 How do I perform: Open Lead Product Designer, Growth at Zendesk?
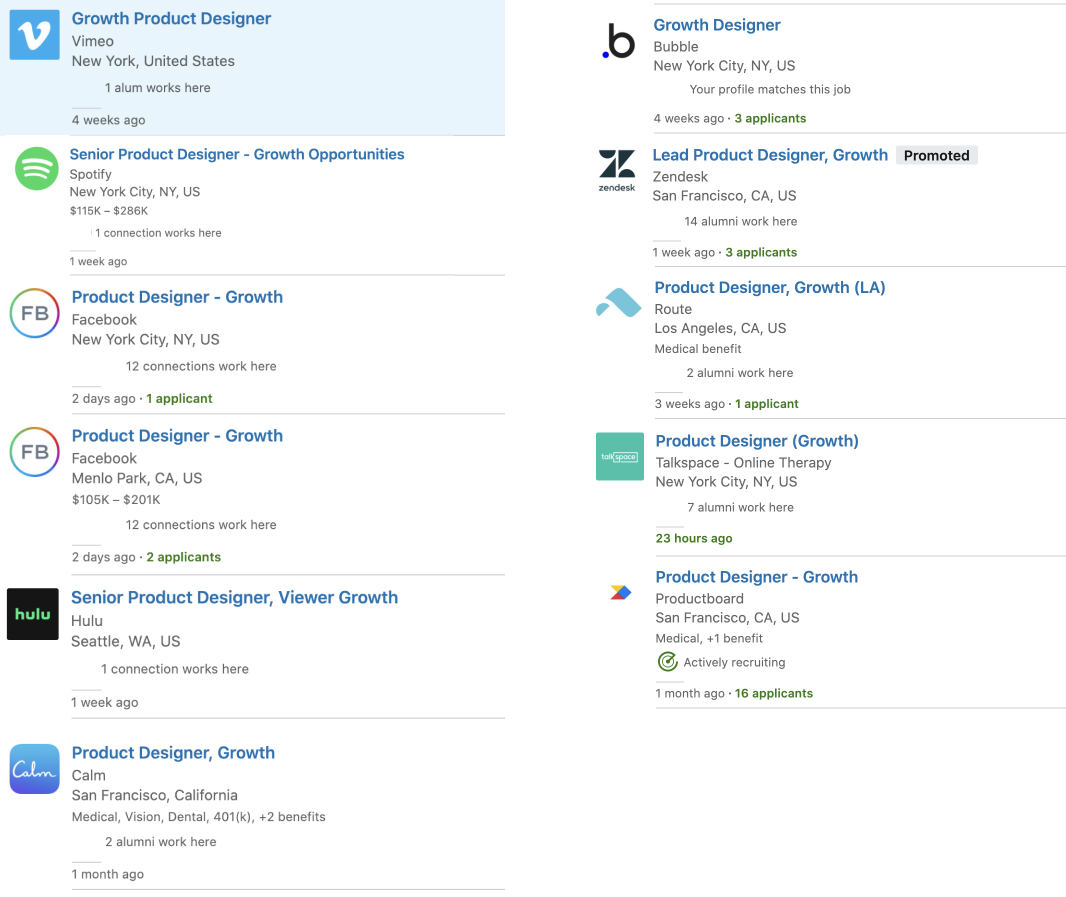click(x=770, y=155)
